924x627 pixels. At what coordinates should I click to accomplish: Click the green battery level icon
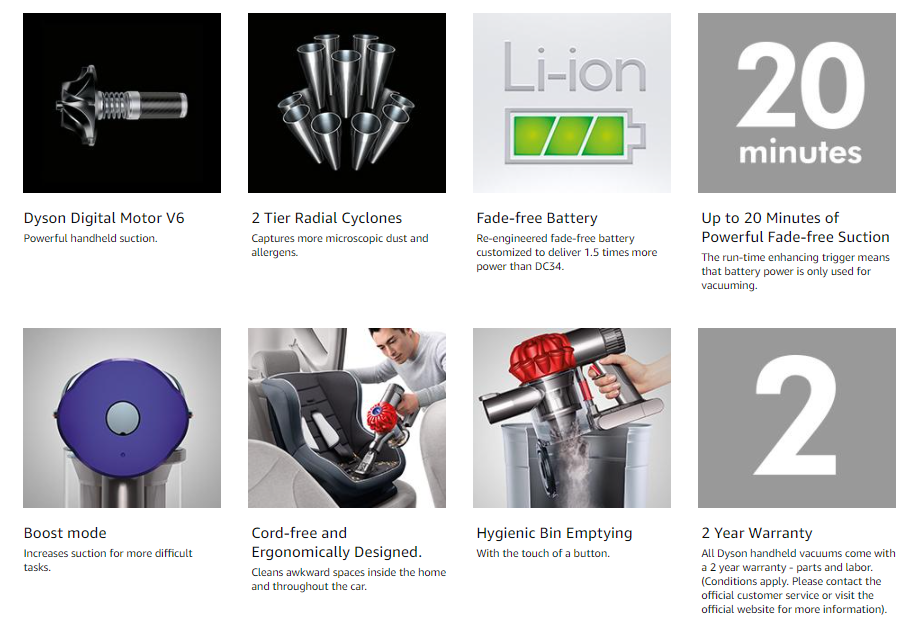575,136
